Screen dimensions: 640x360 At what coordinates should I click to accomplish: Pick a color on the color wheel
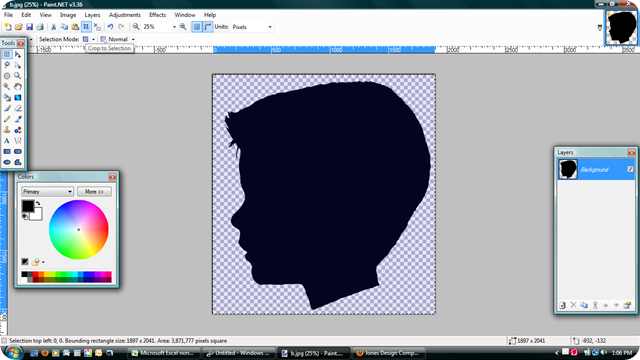(79, 229)
